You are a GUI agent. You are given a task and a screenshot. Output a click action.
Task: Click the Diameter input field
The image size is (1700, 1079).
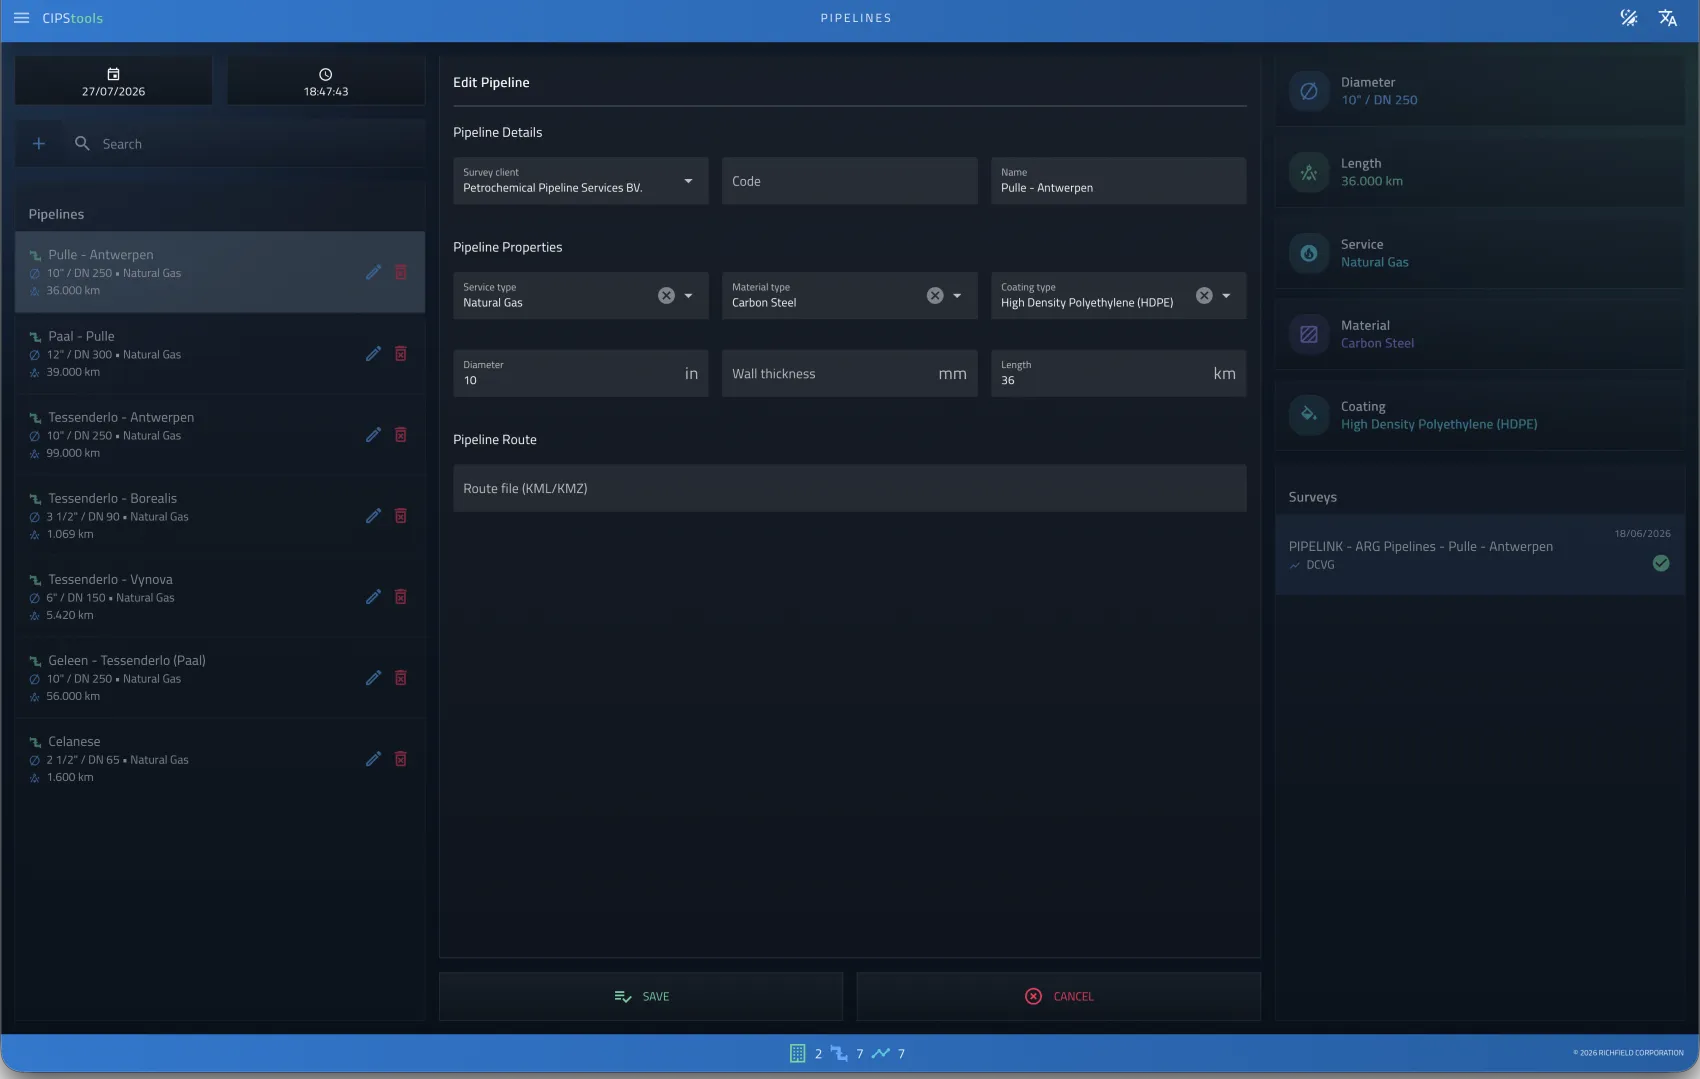point(581,373)
